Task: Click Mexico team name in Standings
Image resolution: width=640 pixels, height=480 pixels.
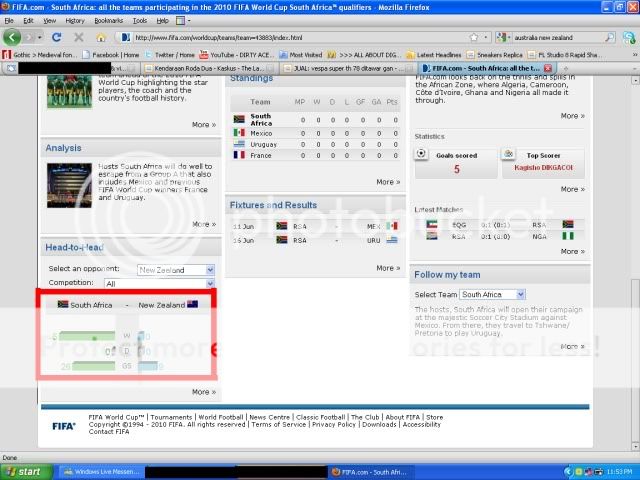Action: pyautogui.click(x=261, y=133)
